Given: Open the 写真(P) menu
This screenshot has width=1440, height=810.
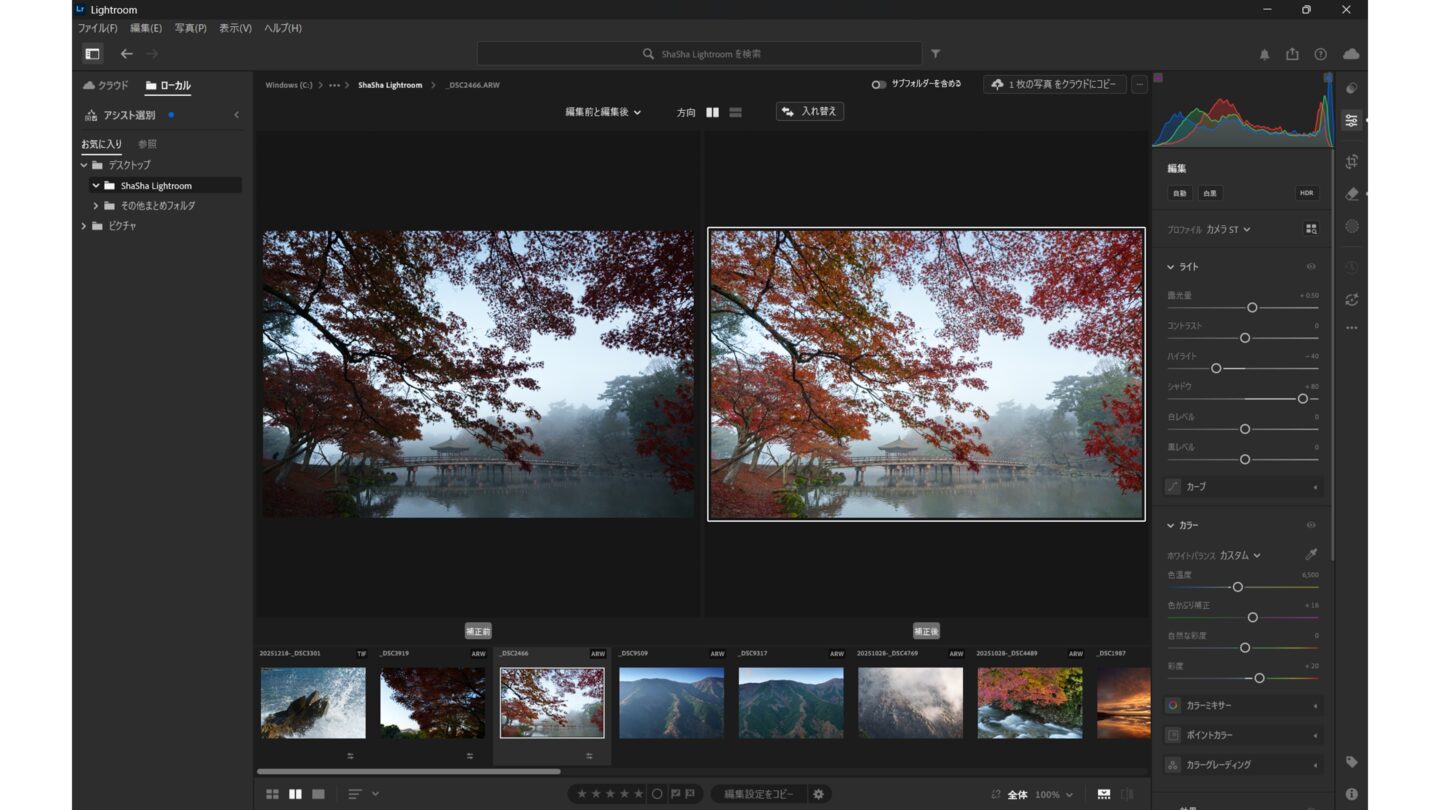Looking at the screenshot, I should [190, 28].
